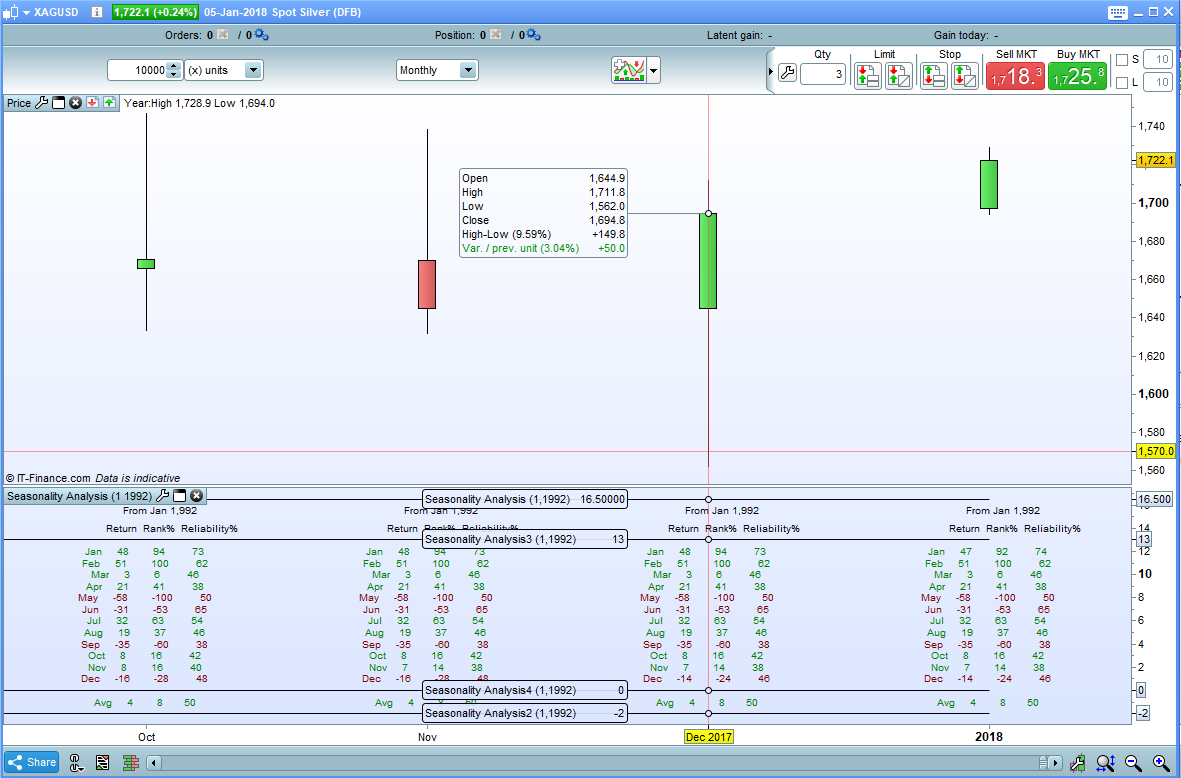
Task: Click the virtual keyboard icon in title bar
Action: (1120, 12)
